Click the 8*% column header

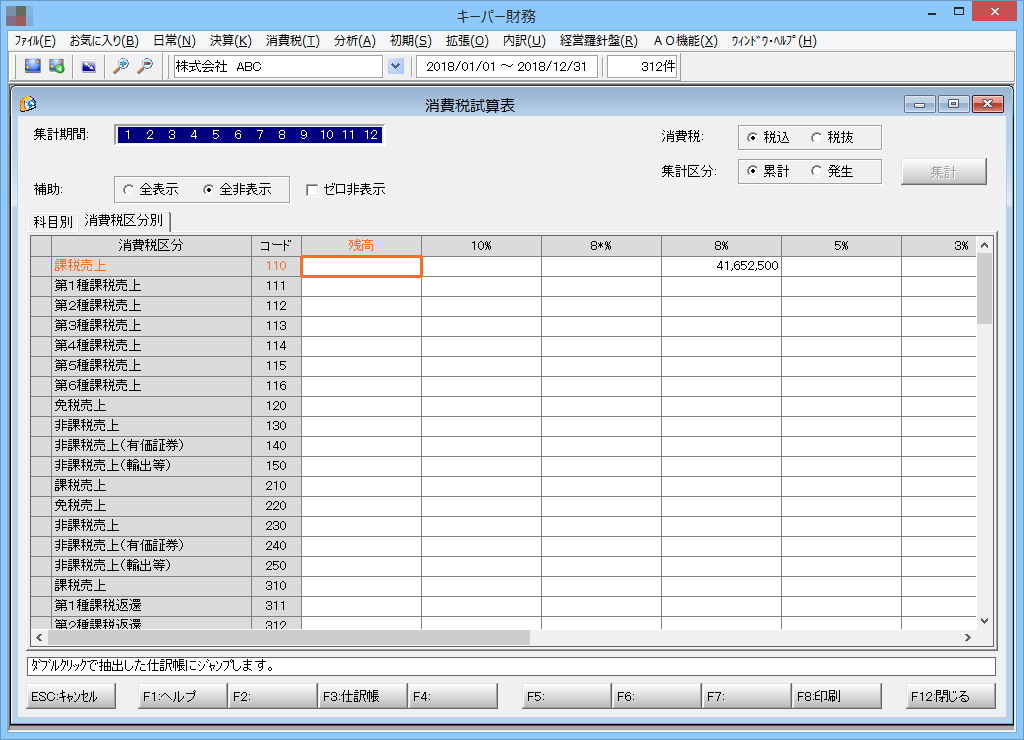tap(601, 246)
